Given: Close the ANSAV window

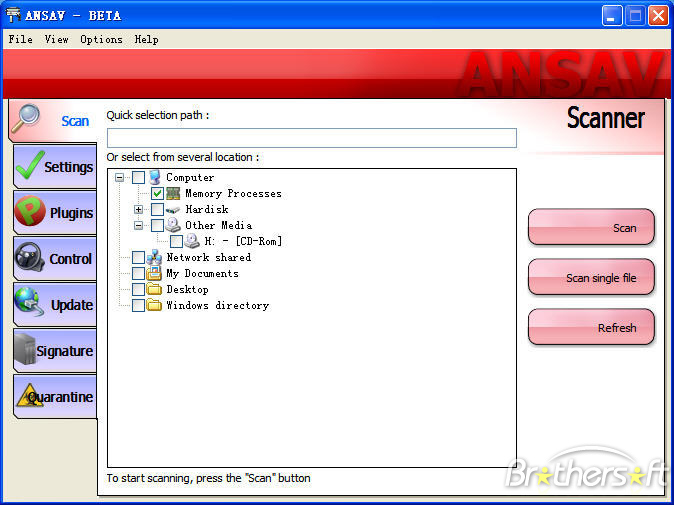Looking at the screenshot, I should tap(658, 16).
